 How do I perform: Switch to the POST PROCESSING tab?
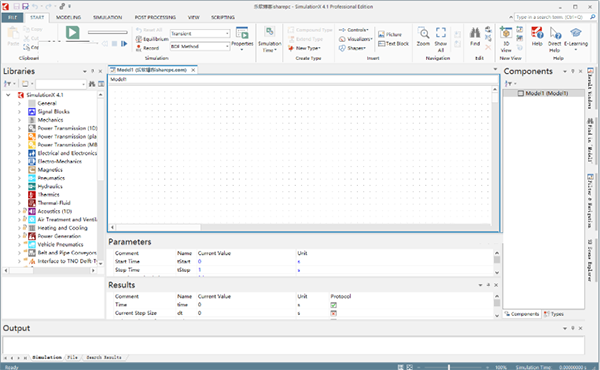155,17
